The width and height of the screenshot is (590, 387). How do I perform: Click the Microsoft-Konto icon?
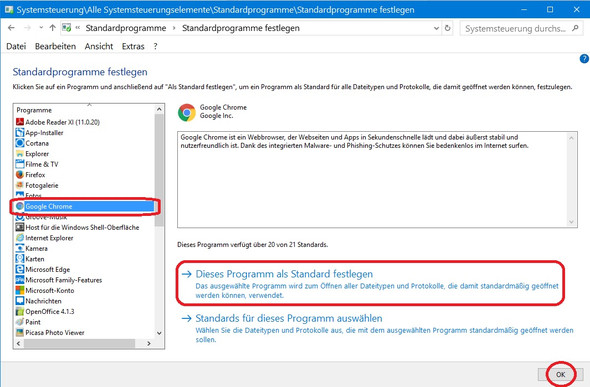[20, 290]
